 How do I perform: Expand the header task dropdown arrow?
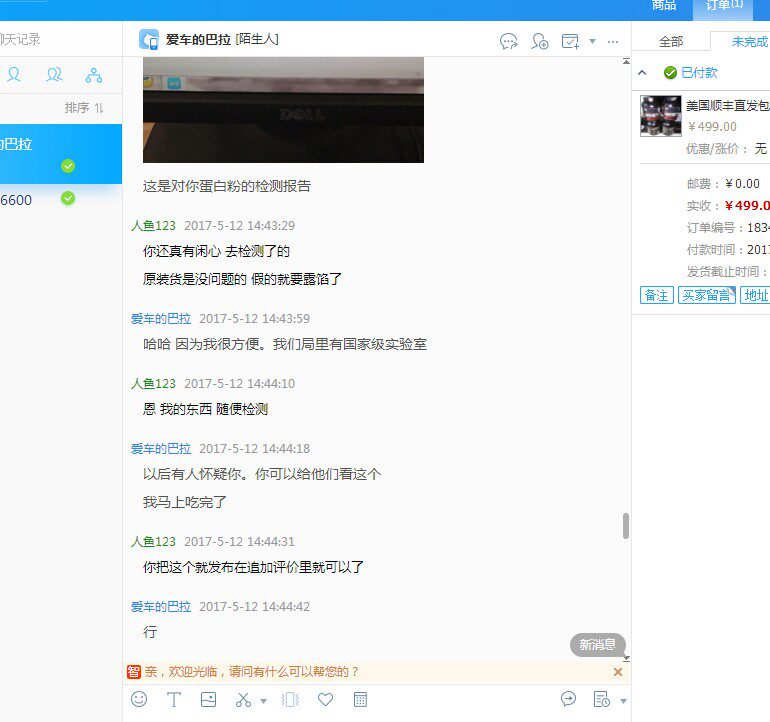tap(593, 41)
